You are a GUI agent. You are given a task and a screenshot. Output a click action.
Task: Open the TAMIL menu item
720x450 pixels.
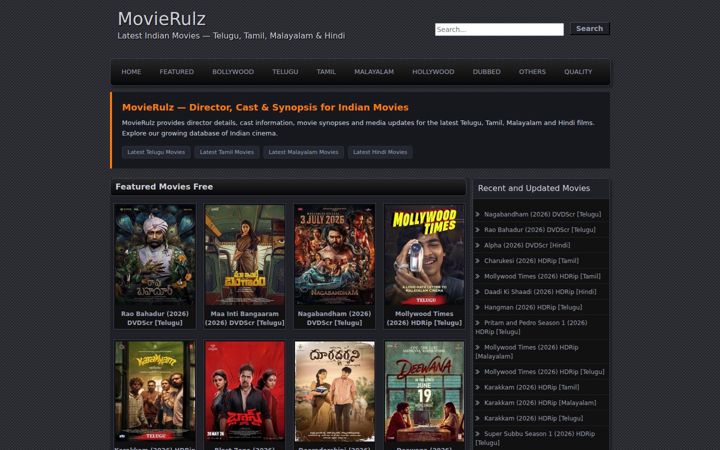[326, 72]
